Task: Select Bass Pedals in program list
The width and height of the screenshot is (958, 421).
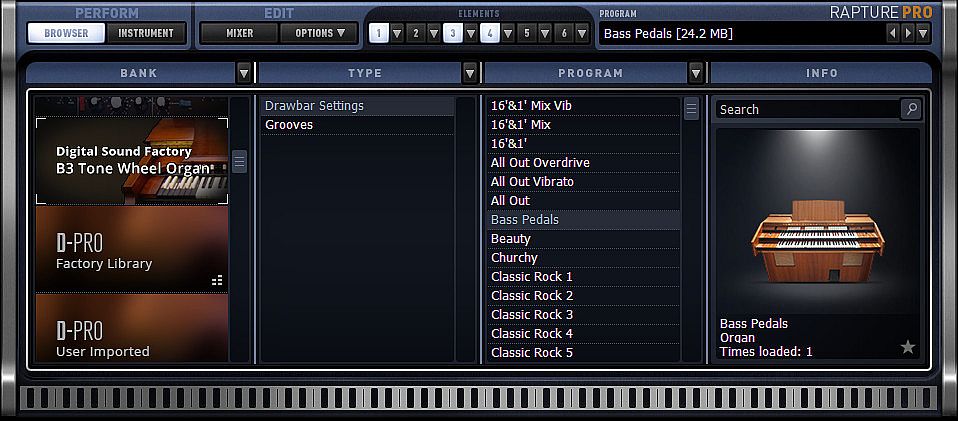Action: (583, 219)
